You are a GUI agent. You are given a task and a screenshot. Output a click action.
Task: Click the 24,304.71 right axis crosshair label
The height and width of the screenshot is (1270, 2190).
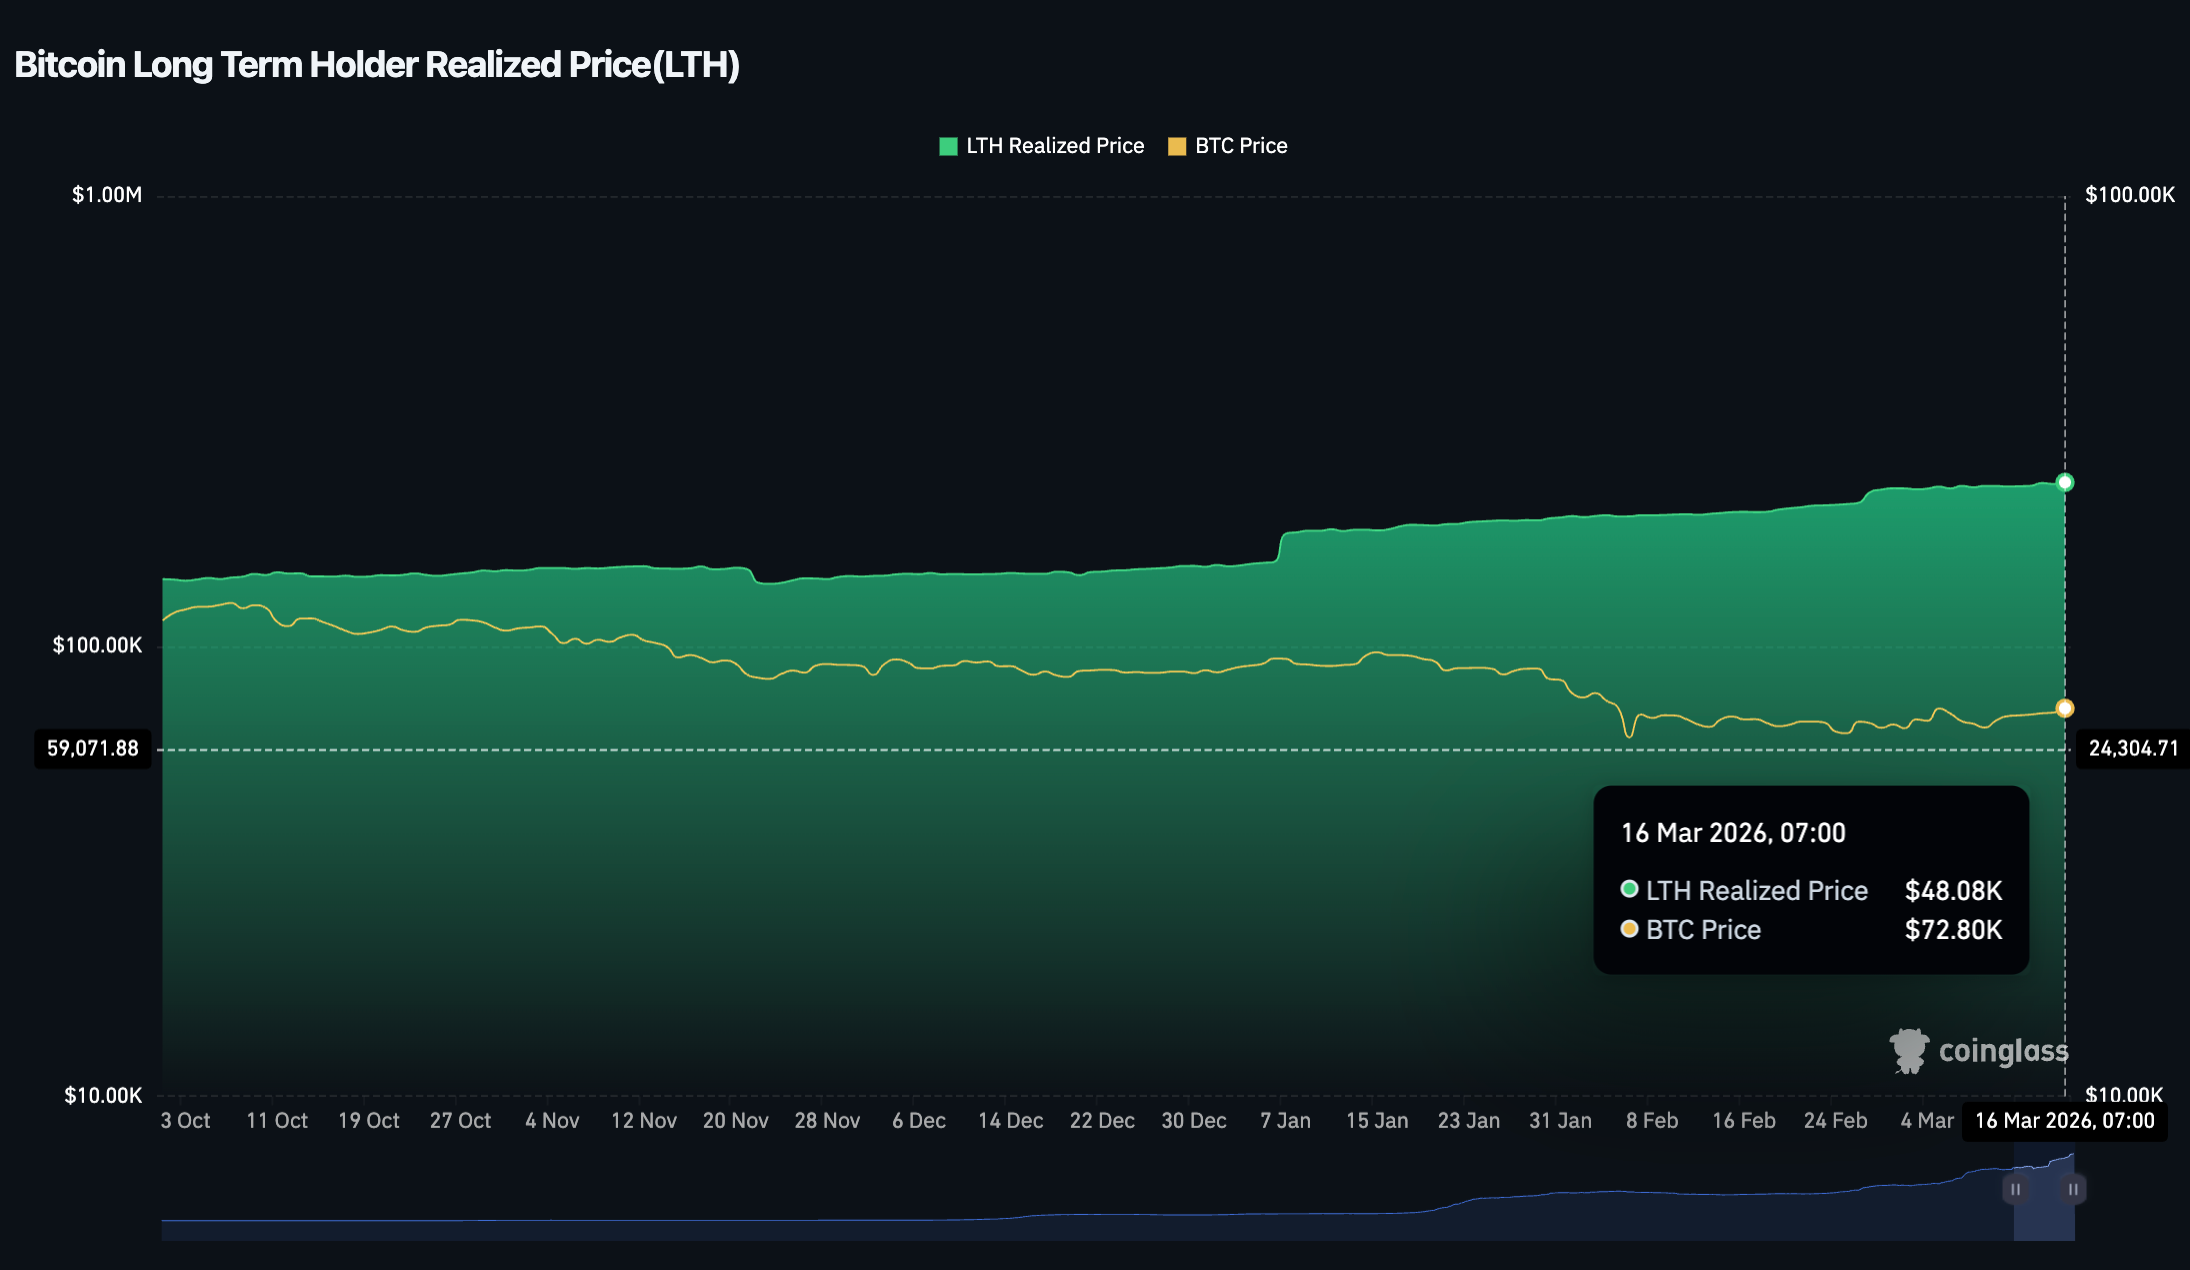2132,749
